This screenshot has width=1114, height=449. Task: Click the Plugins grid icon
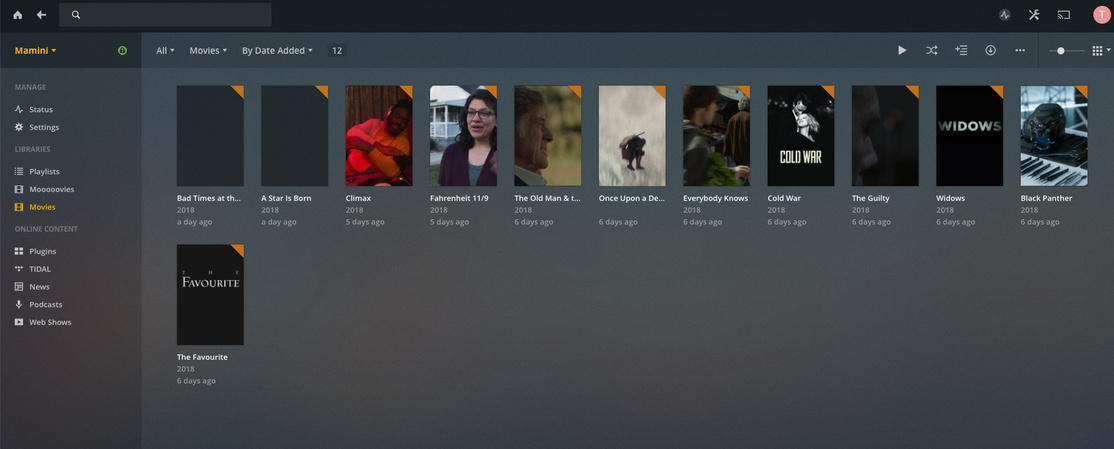point(19,251)
